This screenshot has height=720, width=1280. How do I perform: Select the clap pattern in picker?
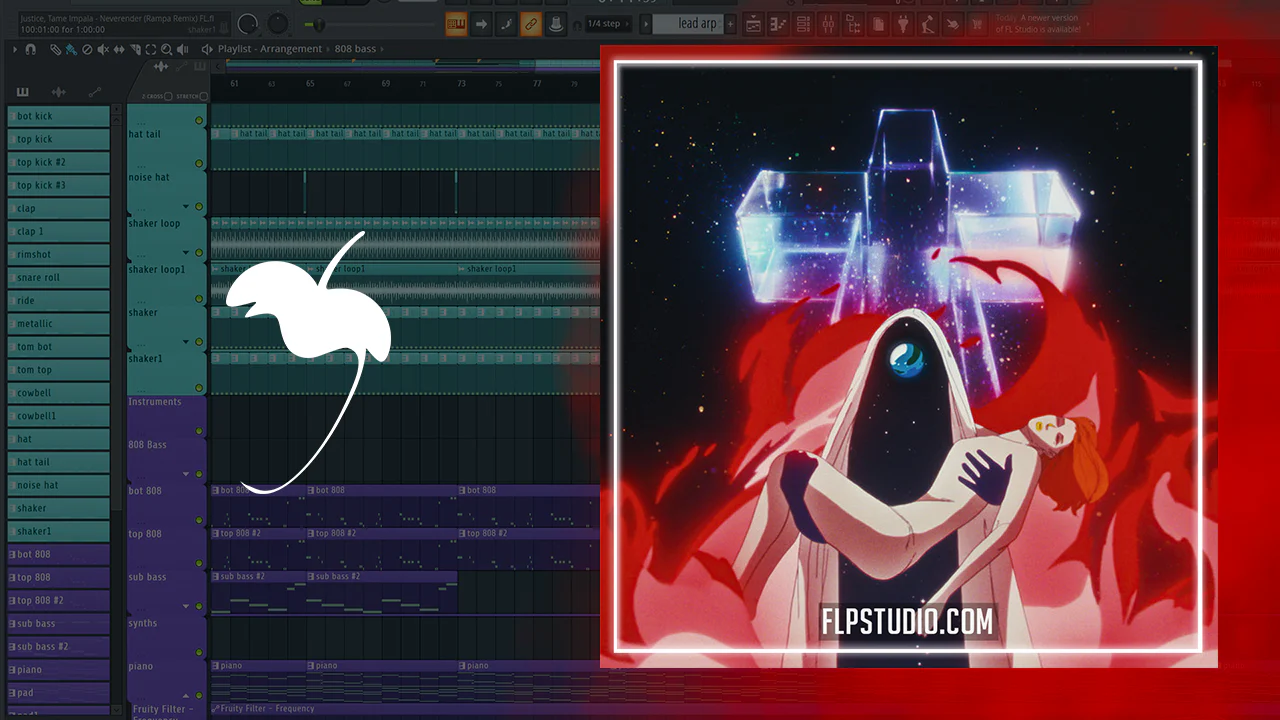[x=59, y=208]
